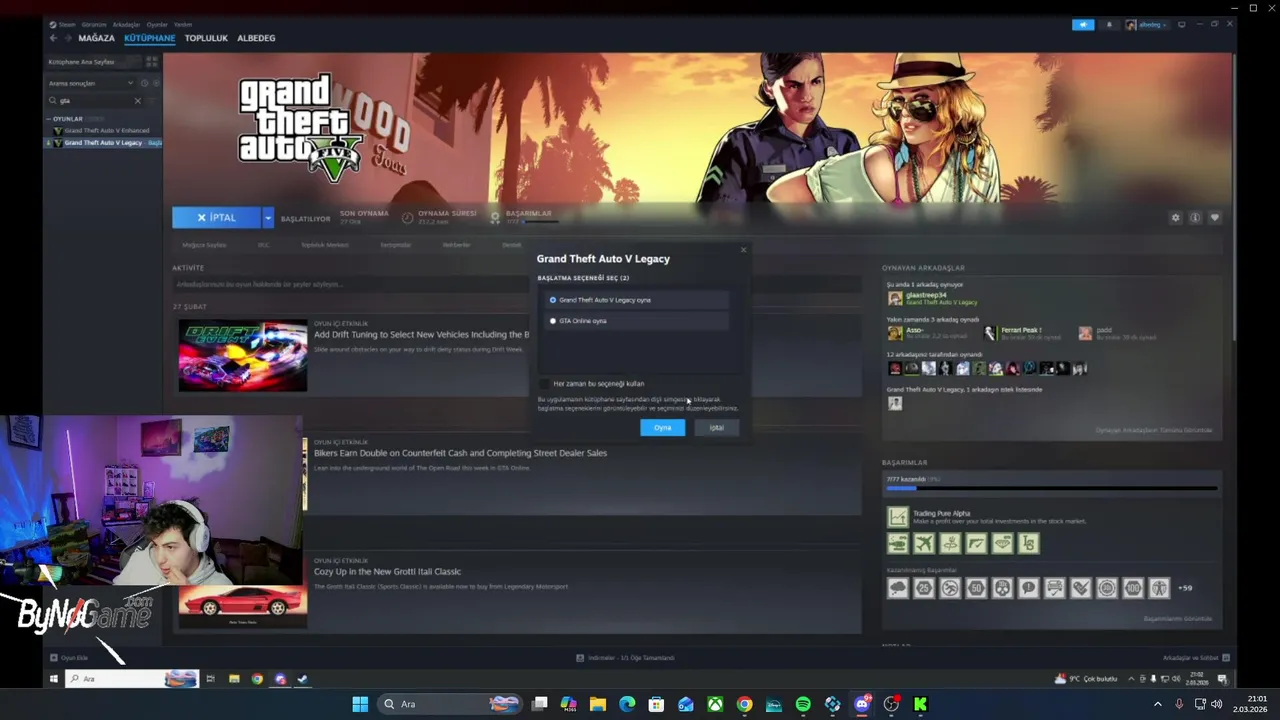1280x720 pixels.
Task: Open Spotify from taskbar
Action: pyautogui.click(x=803, y=704)
